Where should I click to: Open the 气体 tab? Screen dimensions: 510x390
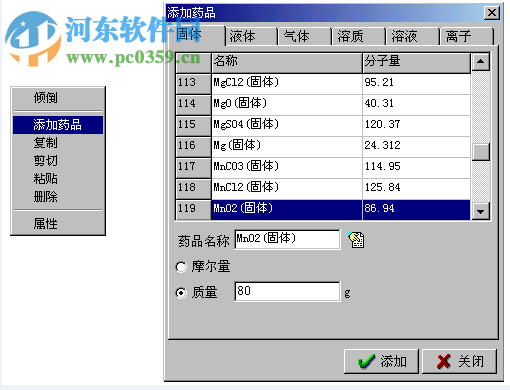click(305, 36)
